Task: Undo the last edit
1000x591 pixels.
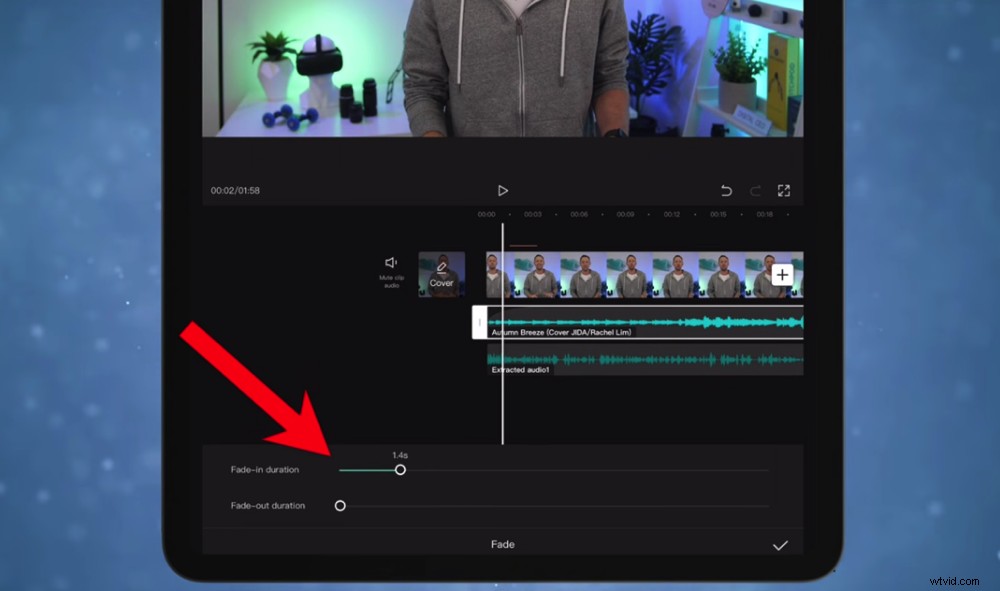Action: click(728, 189)
